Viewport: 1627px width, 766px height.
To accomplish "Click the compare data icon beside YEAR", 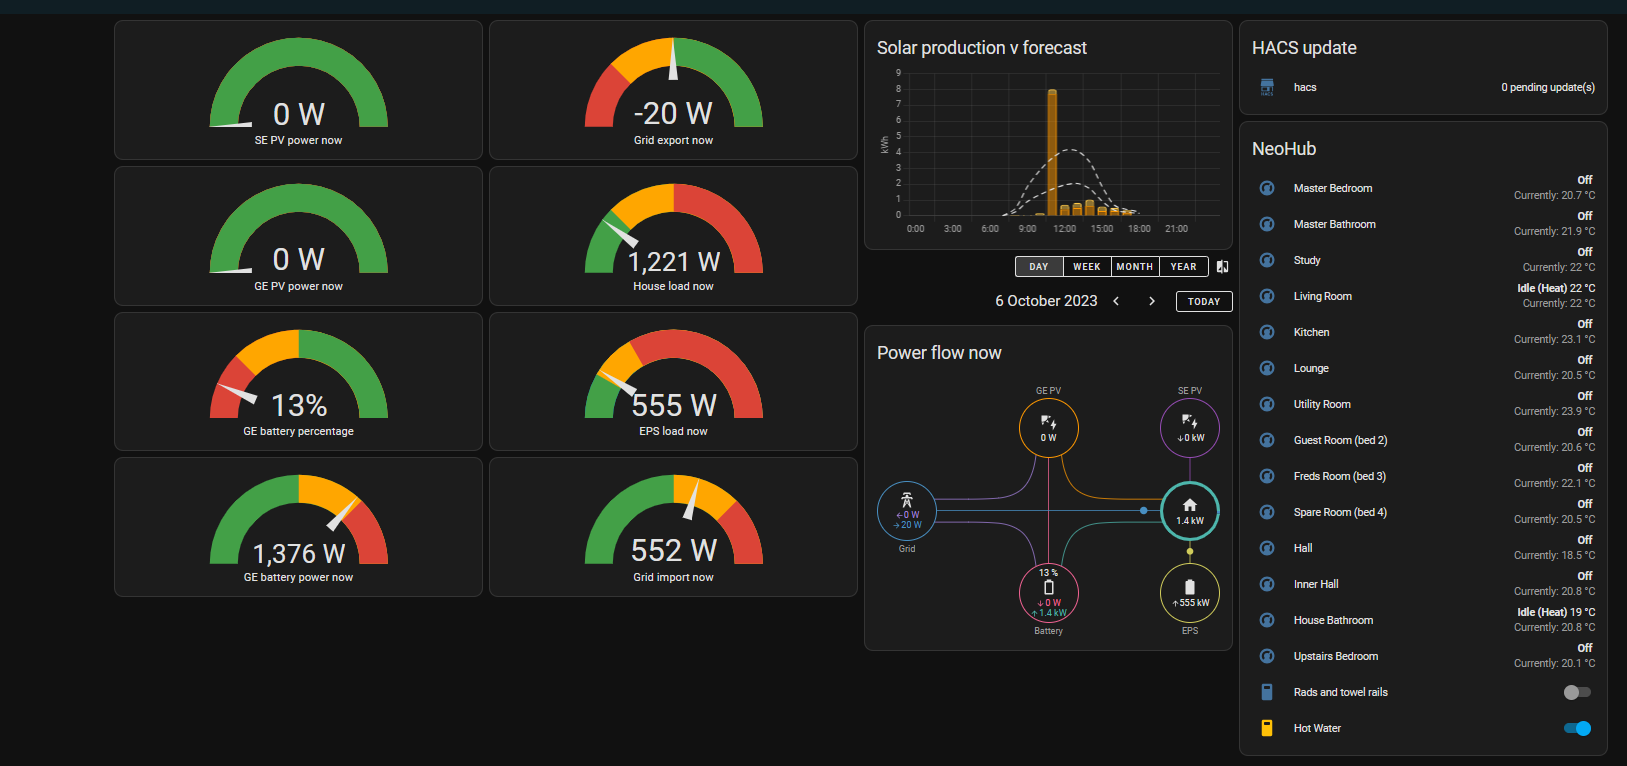I will 1222,267.
